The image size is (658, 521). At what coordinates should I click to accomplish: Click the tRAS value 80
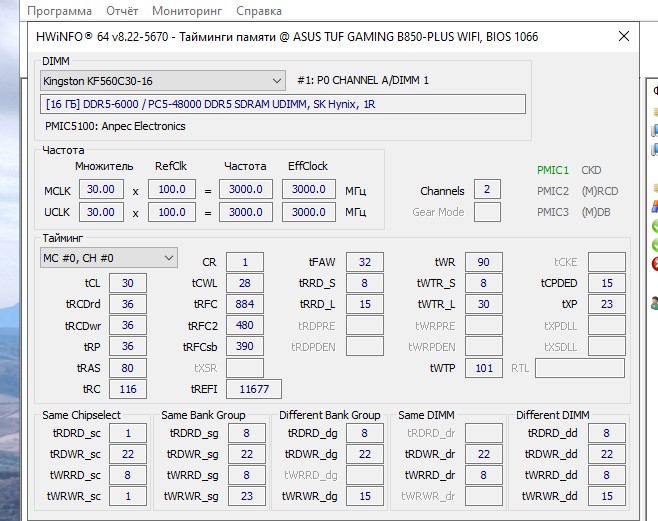128,368
